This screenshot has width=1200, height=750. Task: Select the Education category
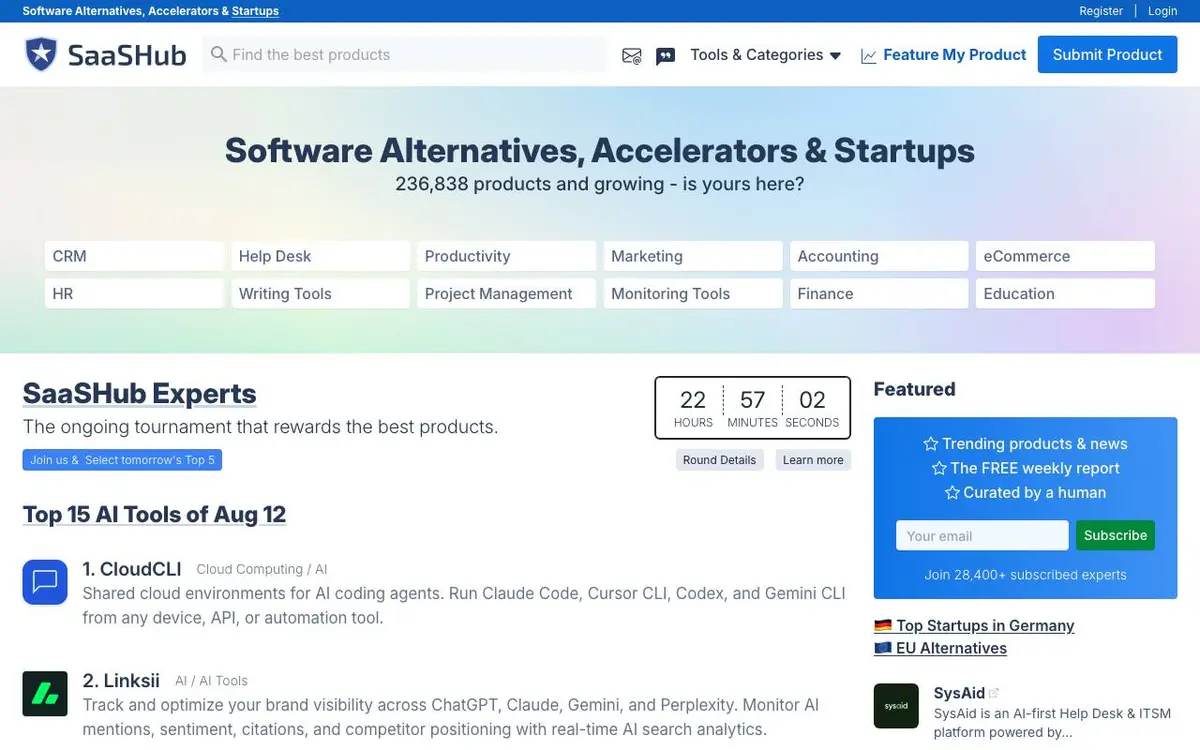pos(1065,294)
